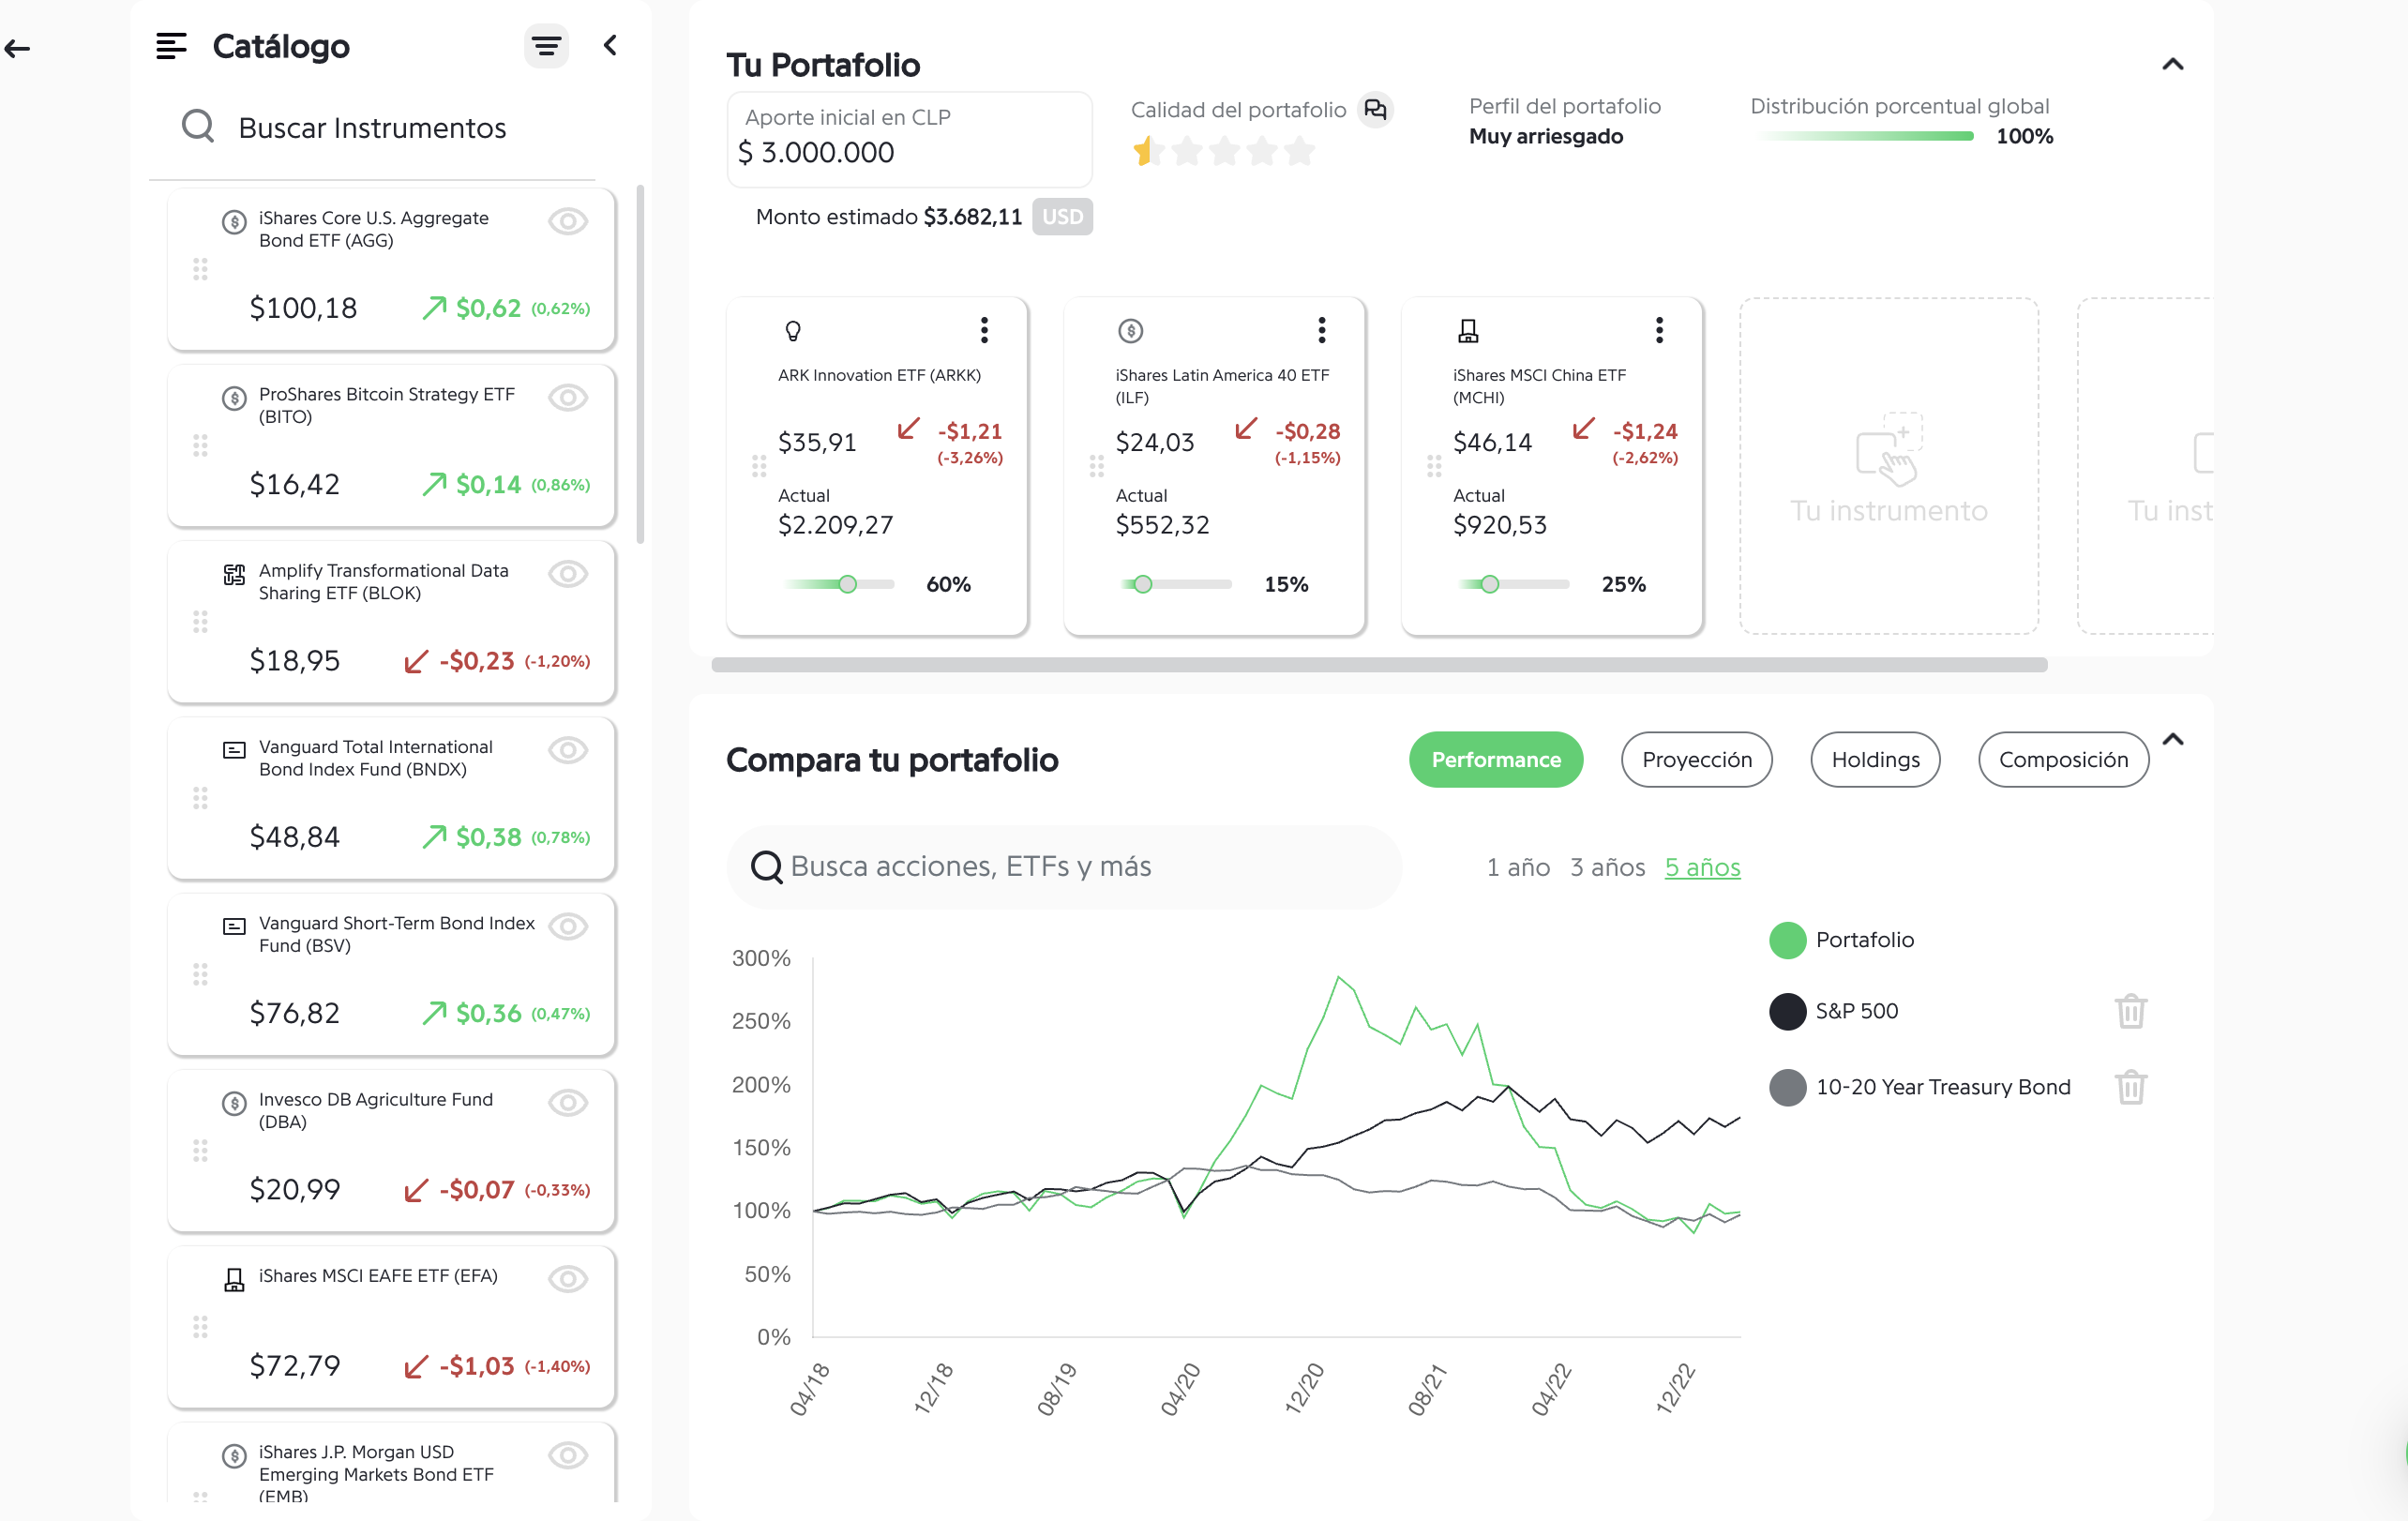
Task: Select the 1 año time range
Action: [x=1518, y=867]
